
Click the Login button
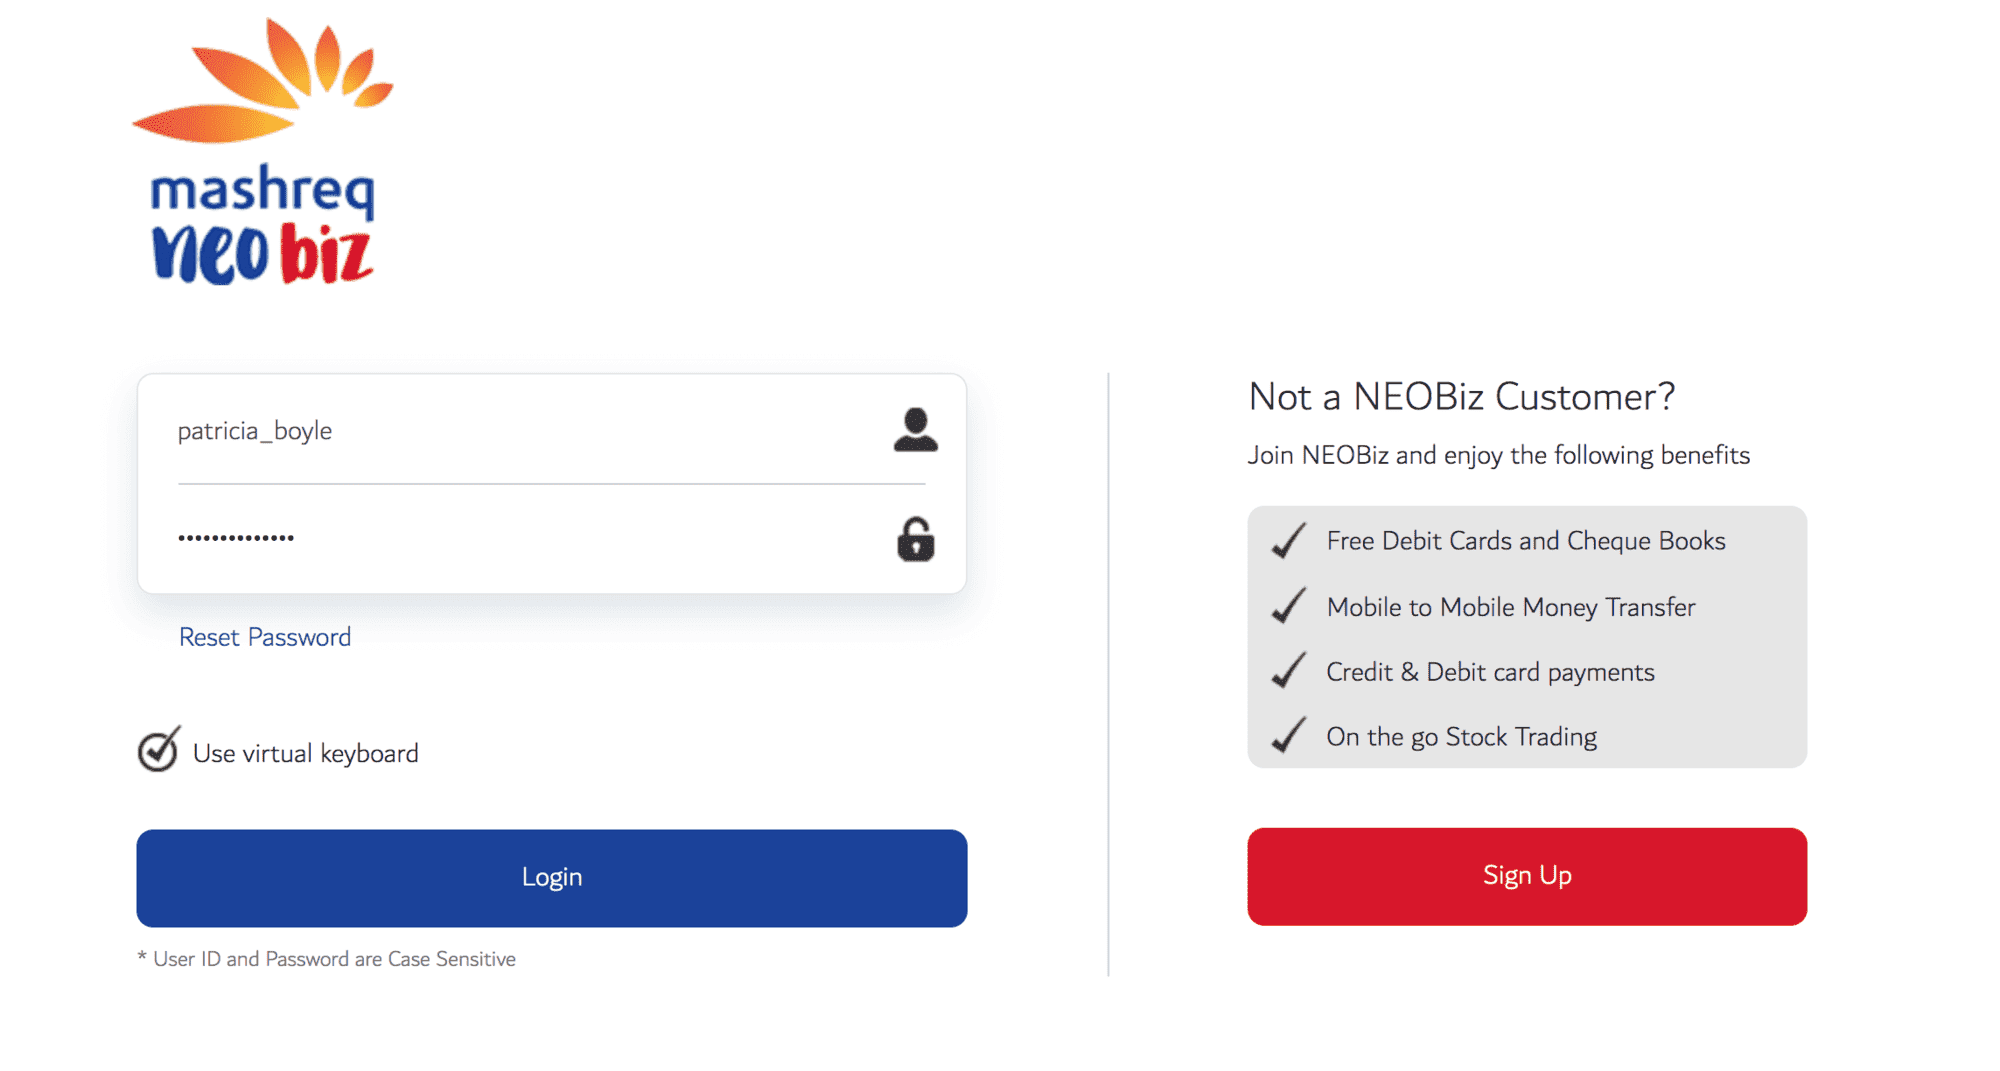click(551, 876)
